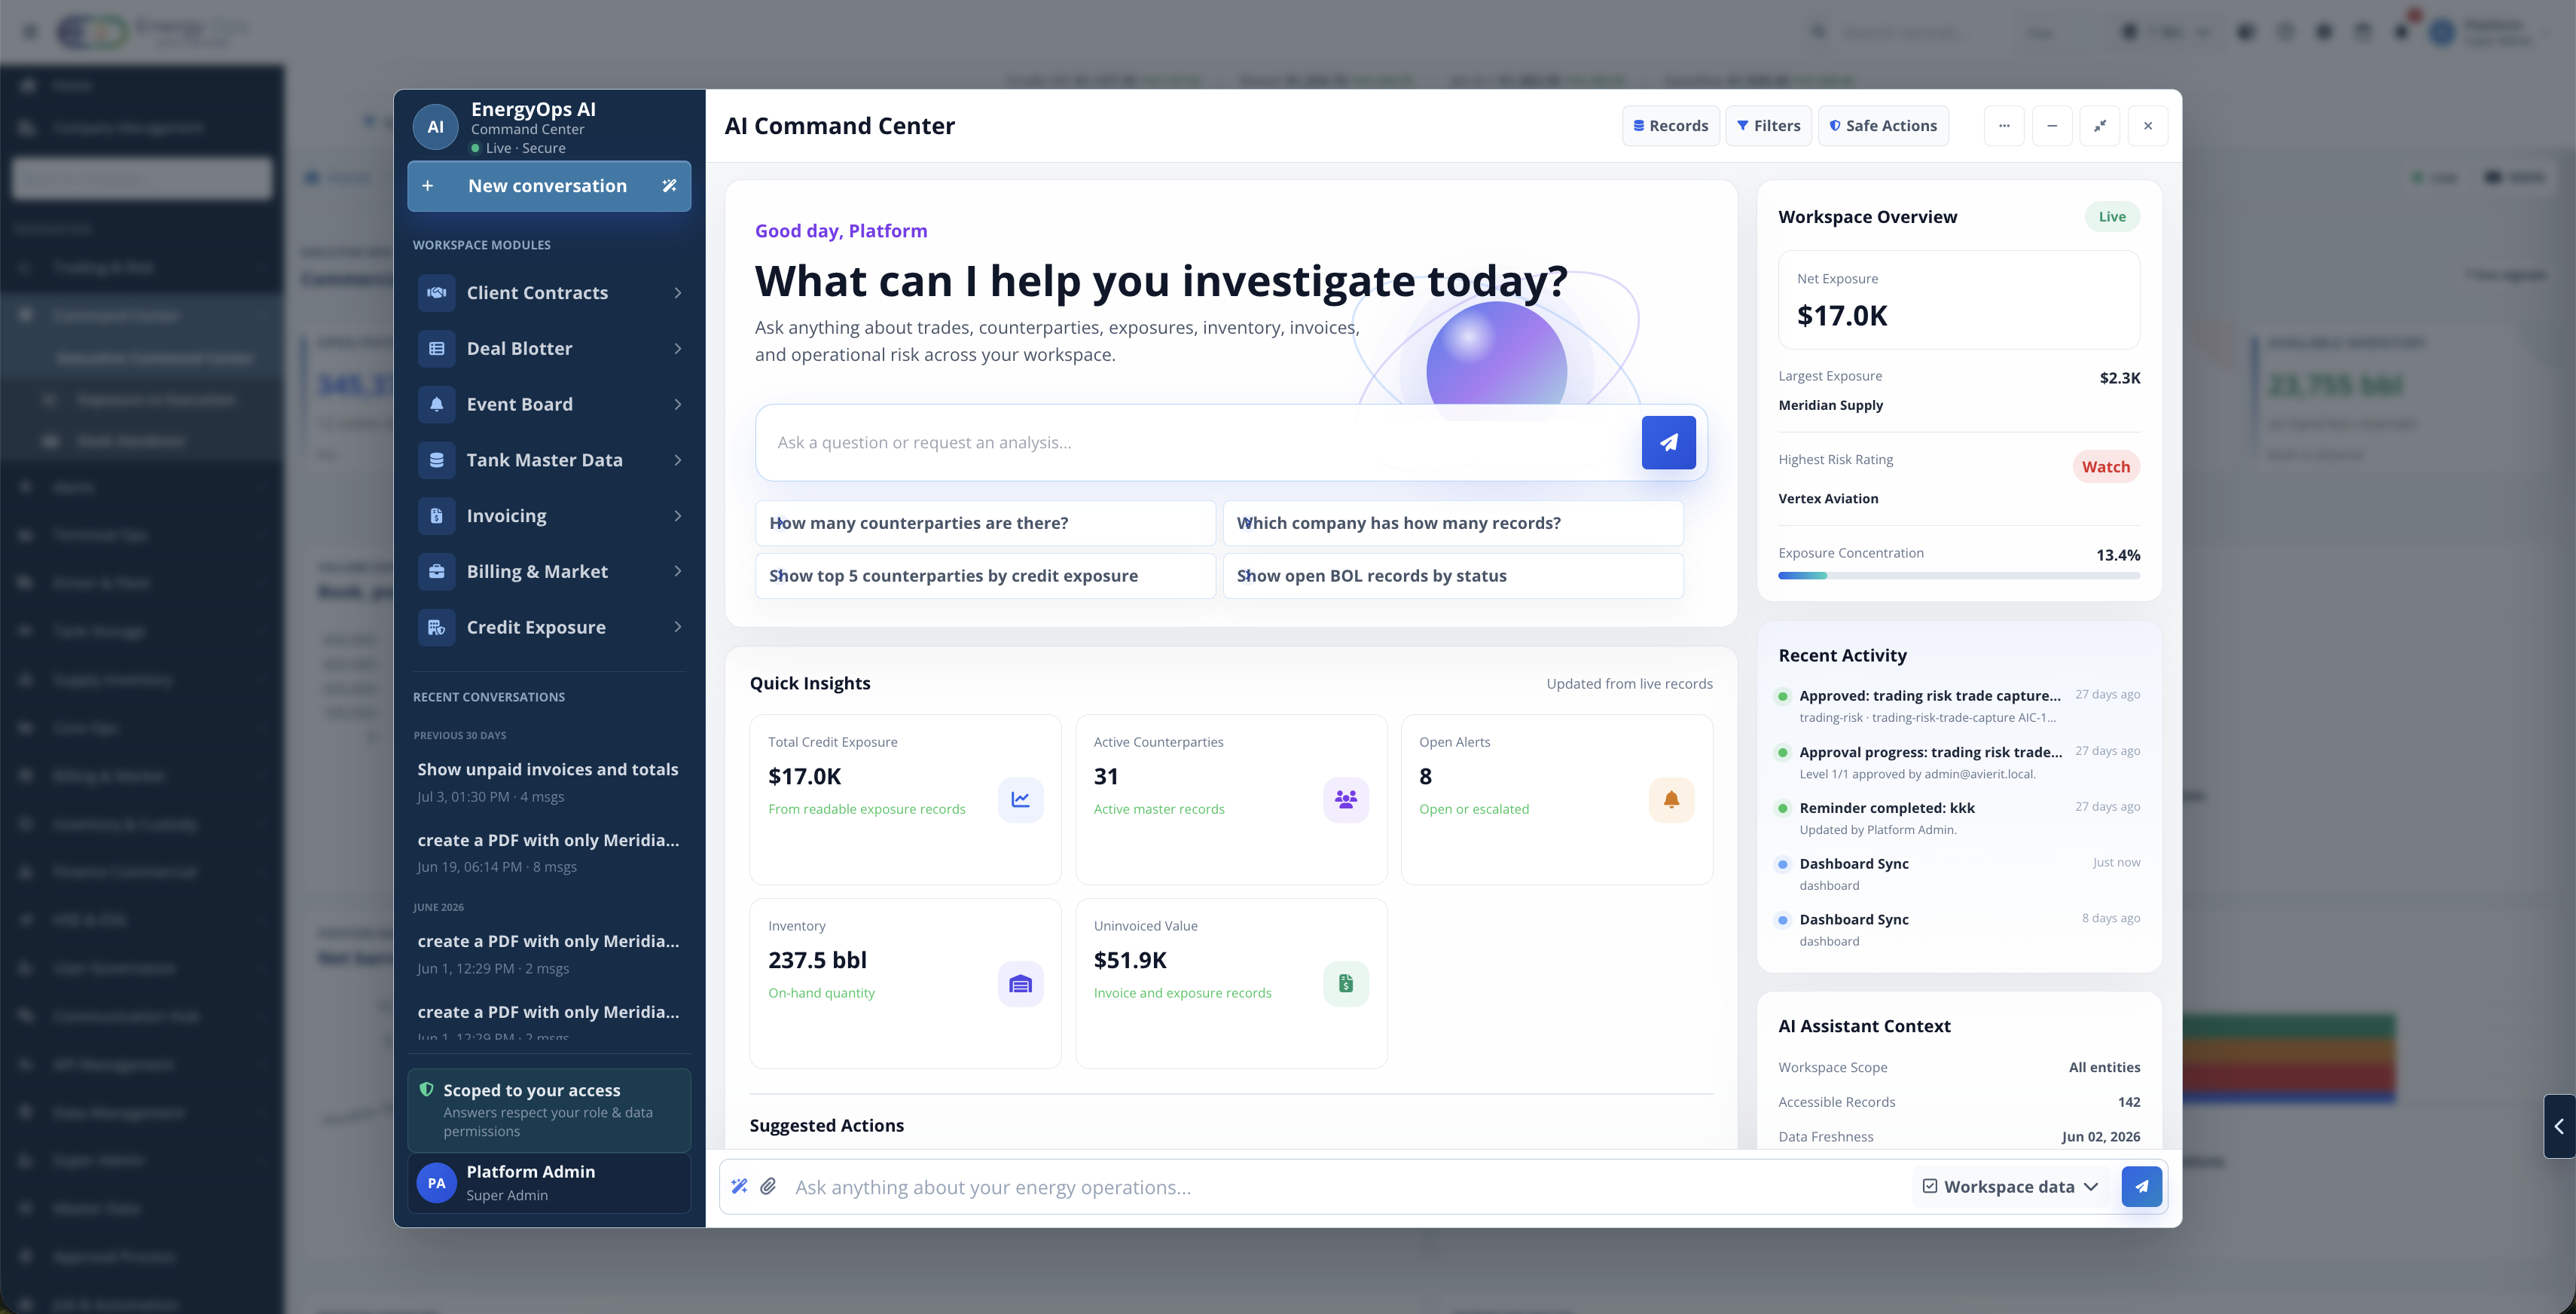
Task: Select 'Show open BOL records by status' suggestion
Action: click(1453, 576)
